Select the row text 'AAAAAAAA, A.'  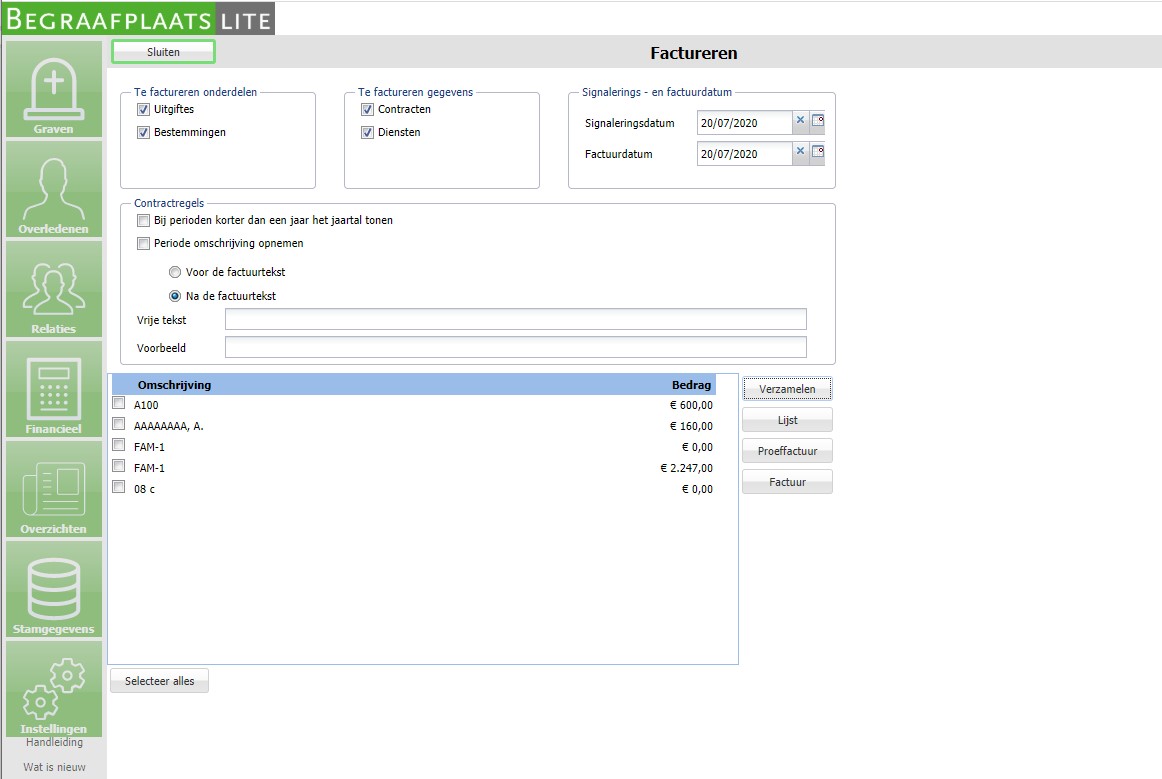tap(168, 426)
